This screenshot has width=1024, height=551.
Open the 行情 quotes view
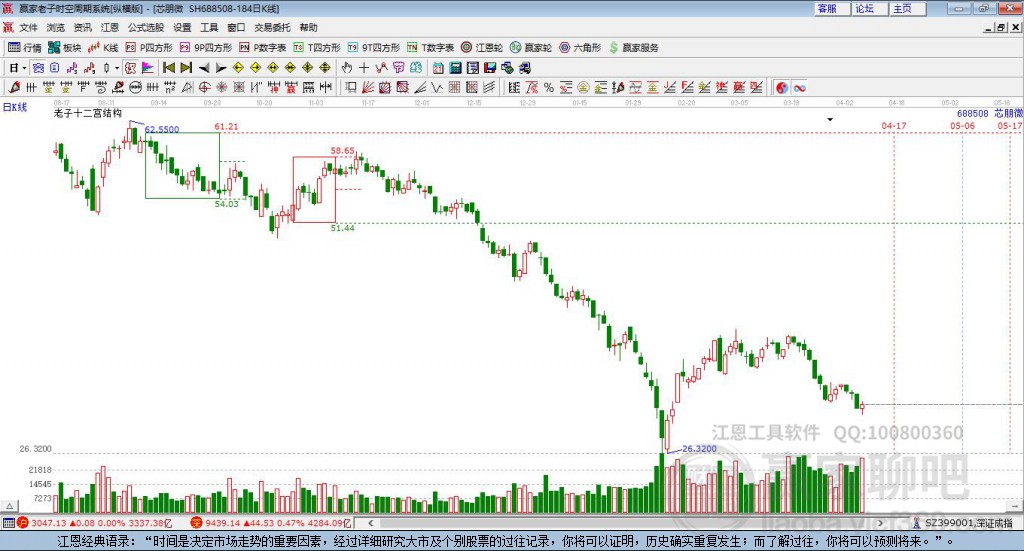(24, 48)
